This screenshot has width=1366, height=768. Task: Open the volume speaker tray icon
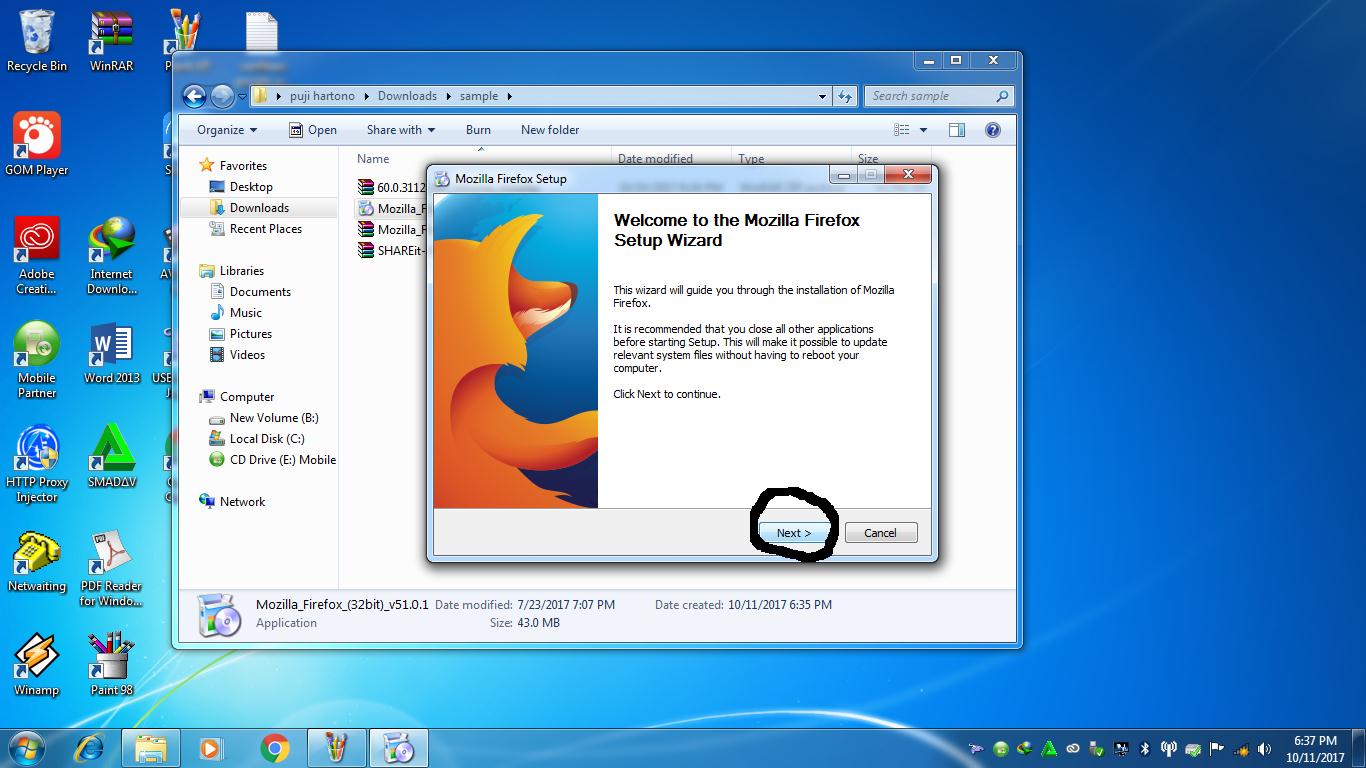click(1265, 748)
